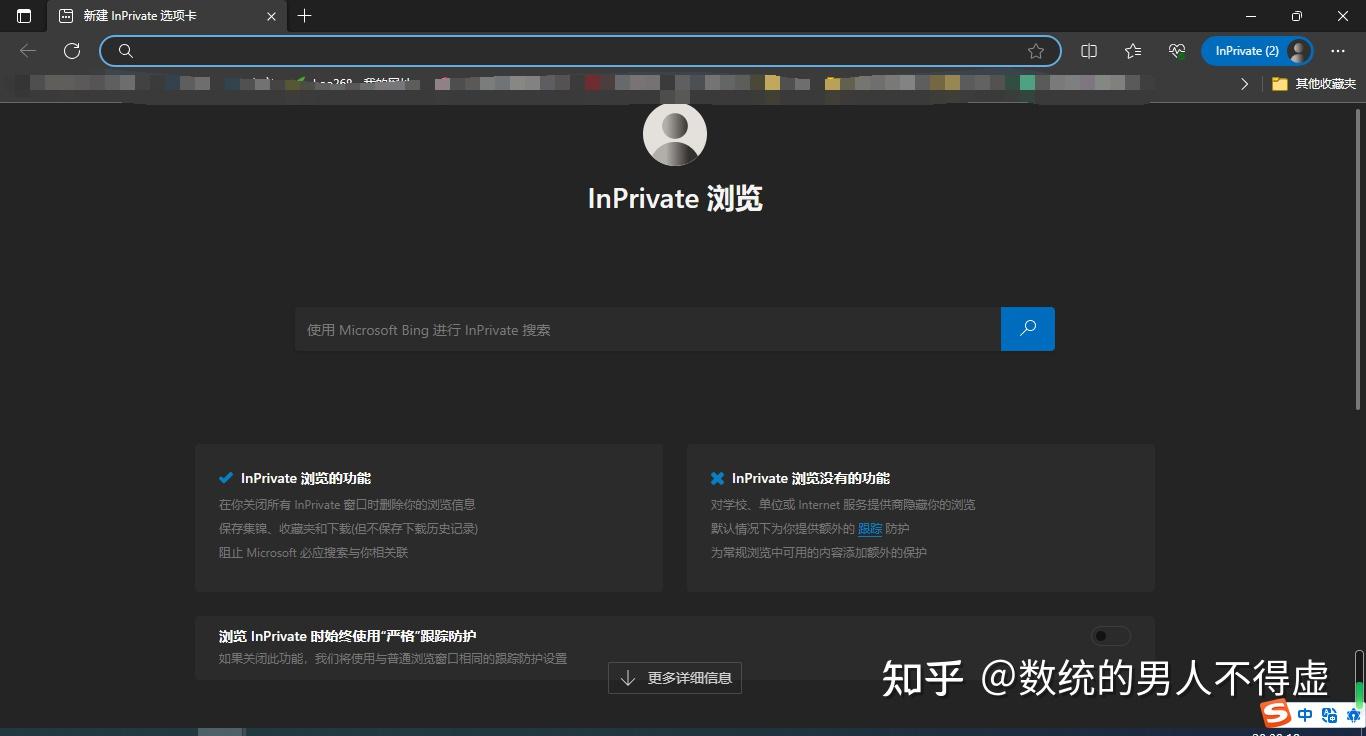
Task: Click text '为常规浏览中可用的内容添加额外的保护'
Action: tap(819, 552)
